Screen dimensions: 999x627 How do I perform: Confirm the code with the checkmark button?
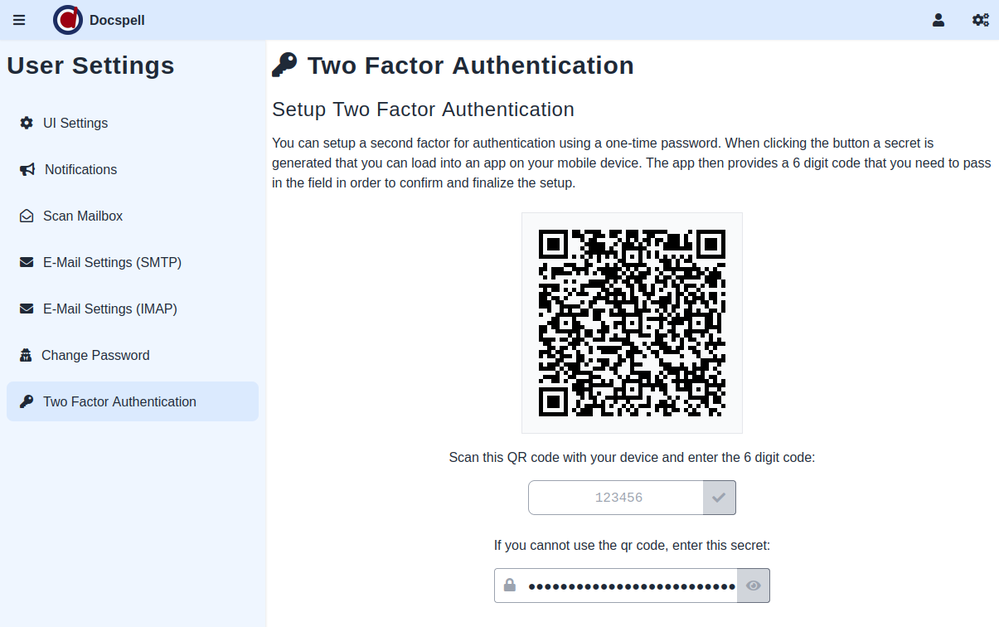[x=719, y=497]
